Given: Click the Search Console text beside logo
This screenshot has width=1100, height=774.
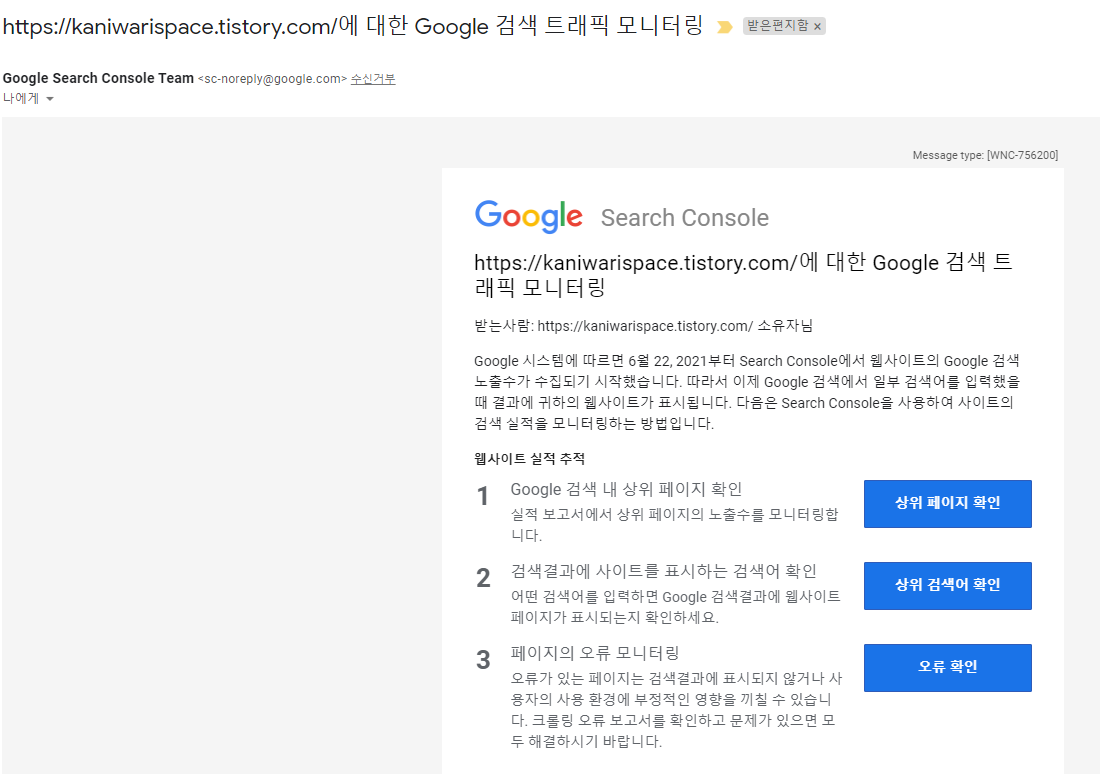Looking at the screenshot, I should pyautogui.click(x=685, y=218).
